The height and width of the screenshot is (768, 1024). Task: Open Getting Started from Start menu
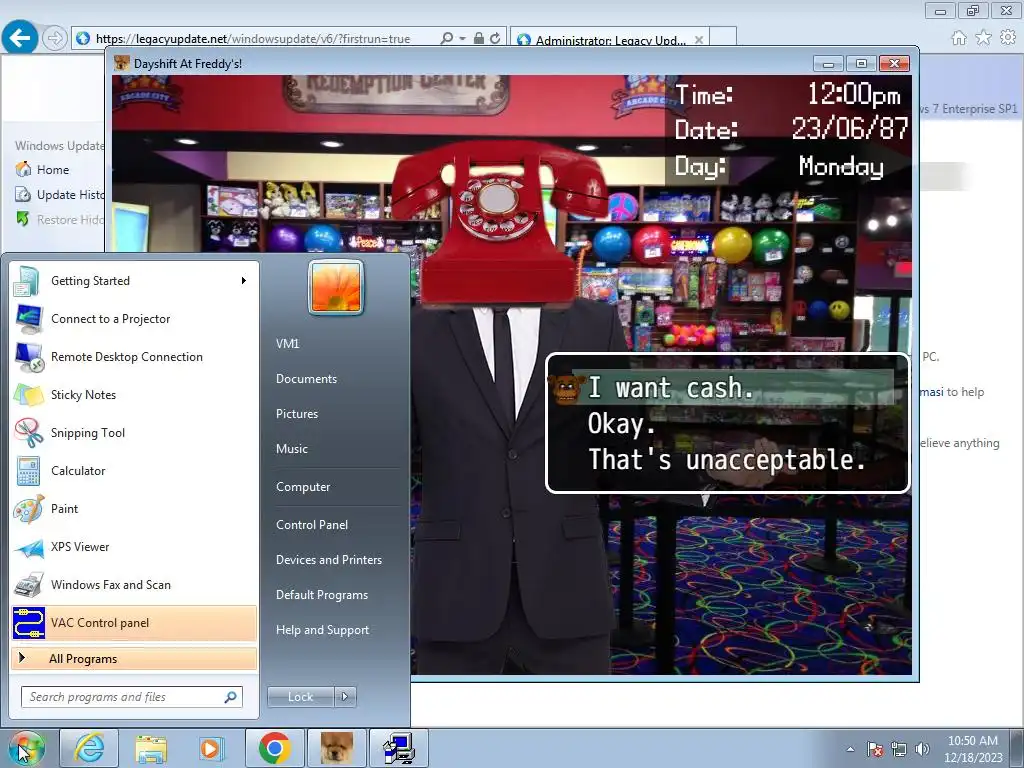pos(134,281)
